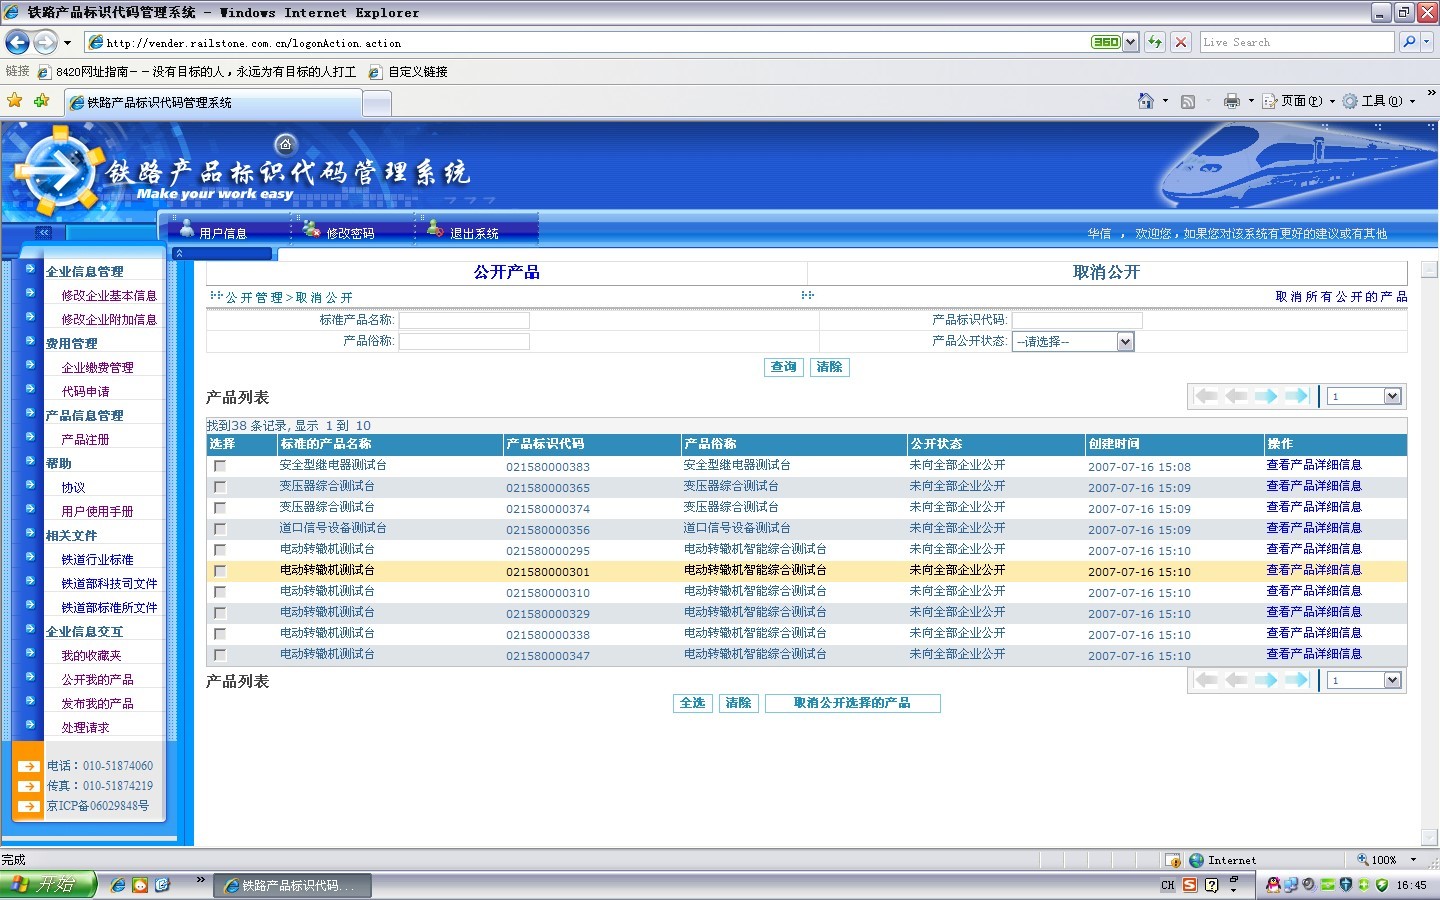
Task: Go to last page arrow in top pager
Action: click(x=1297, y=396)
